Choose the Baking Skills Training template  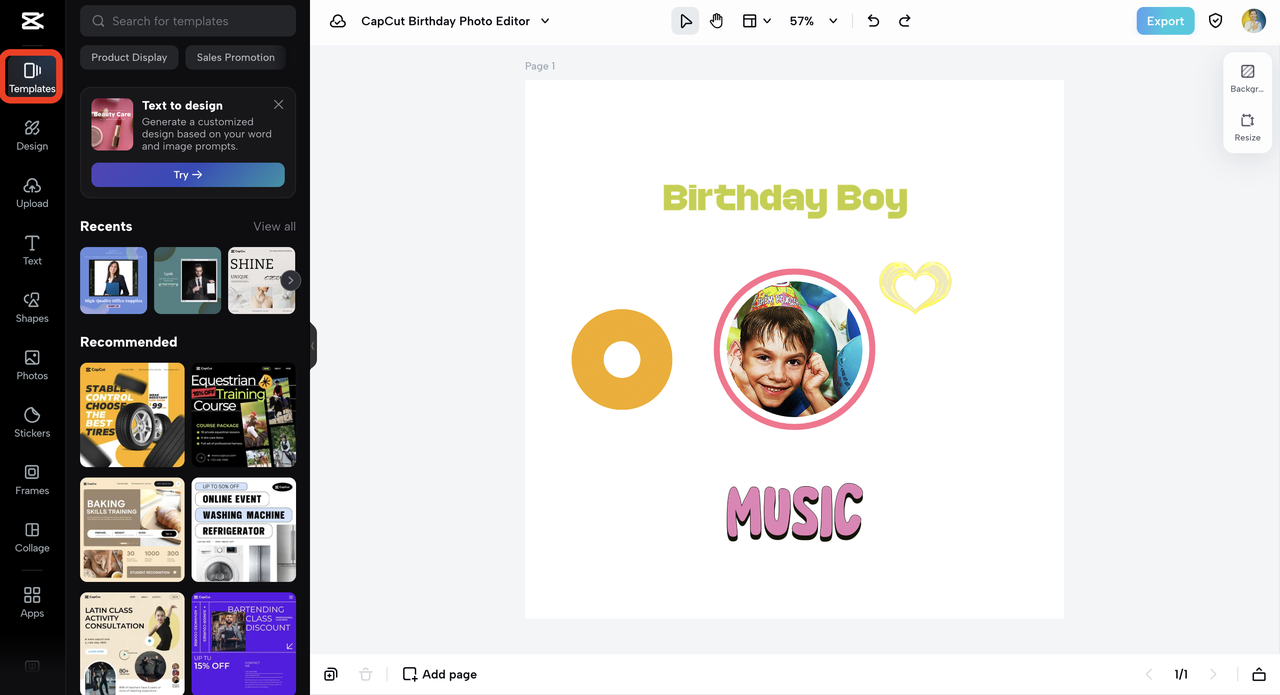click(x=132, y=530)
